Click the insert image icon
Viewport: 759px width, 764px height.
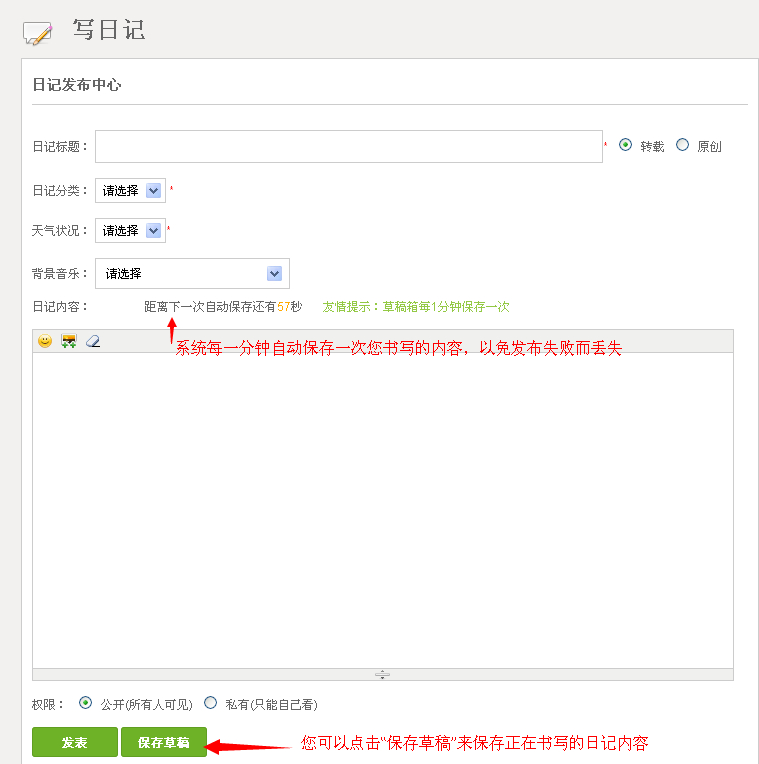point(69,342)
